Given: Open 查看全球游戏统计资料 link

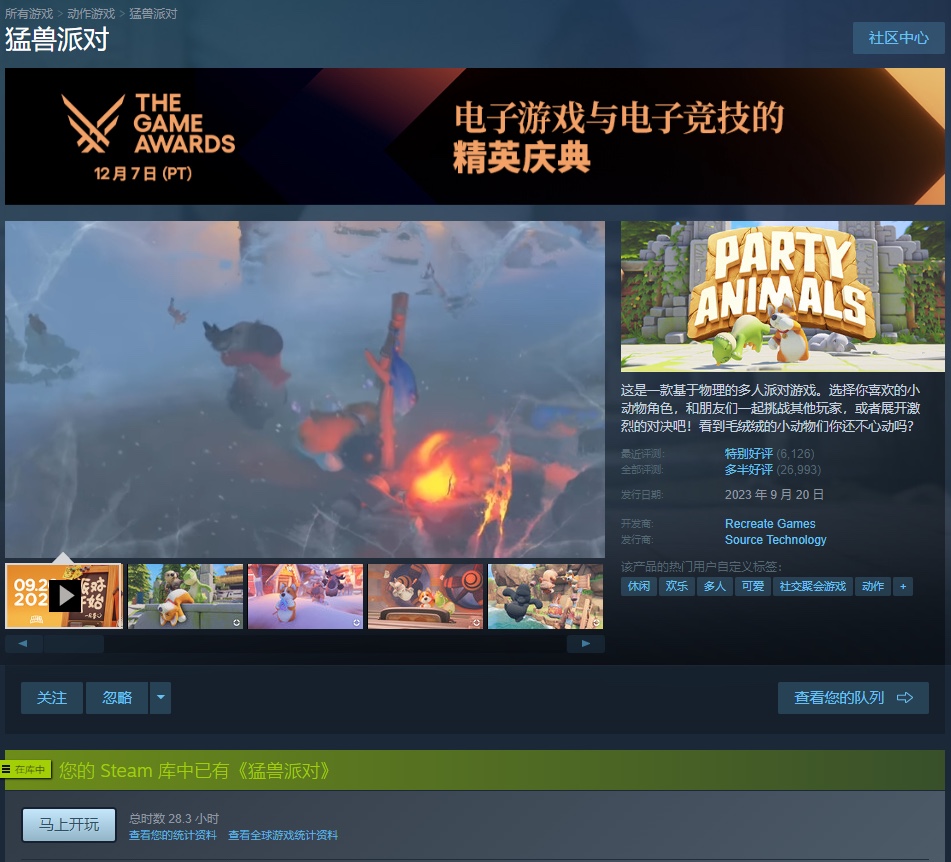Looking at the screenshot, I should 283,835.
